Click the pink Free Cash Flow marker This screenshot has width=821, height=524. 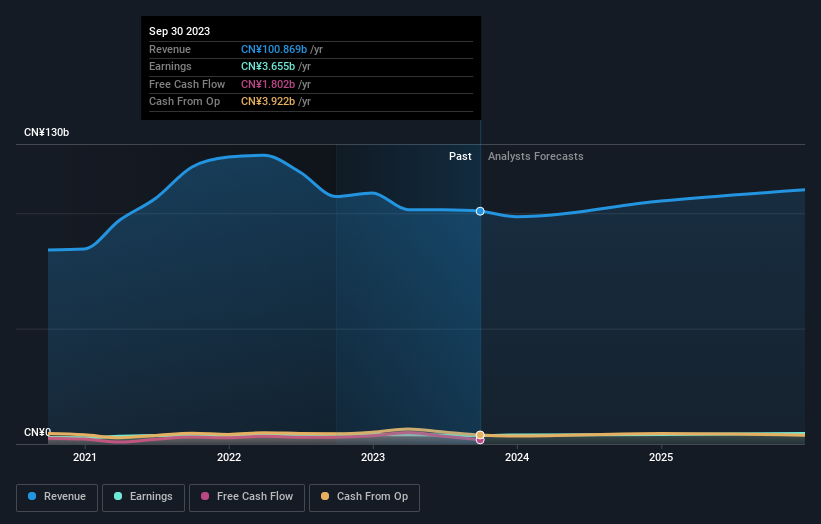coord(480,441)
